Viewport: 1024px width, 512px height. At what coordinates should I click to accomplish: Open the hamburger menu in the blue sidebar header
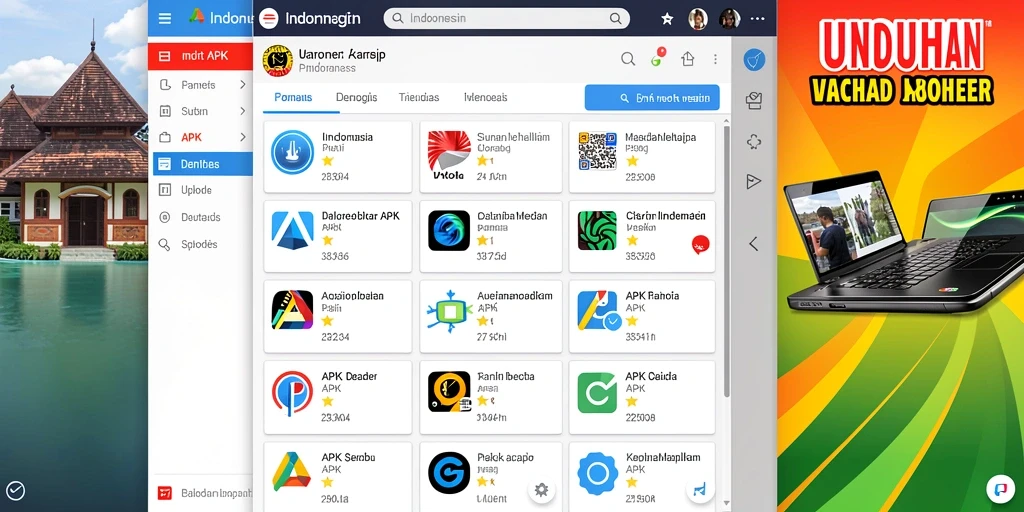[165, 18]
